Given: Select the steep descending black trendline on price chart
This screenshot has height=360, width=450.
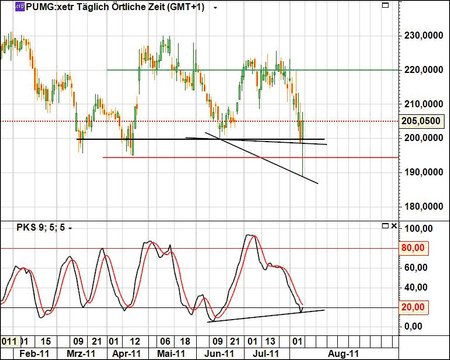Looking at the screenshot, I should click(x=261, y=158).
